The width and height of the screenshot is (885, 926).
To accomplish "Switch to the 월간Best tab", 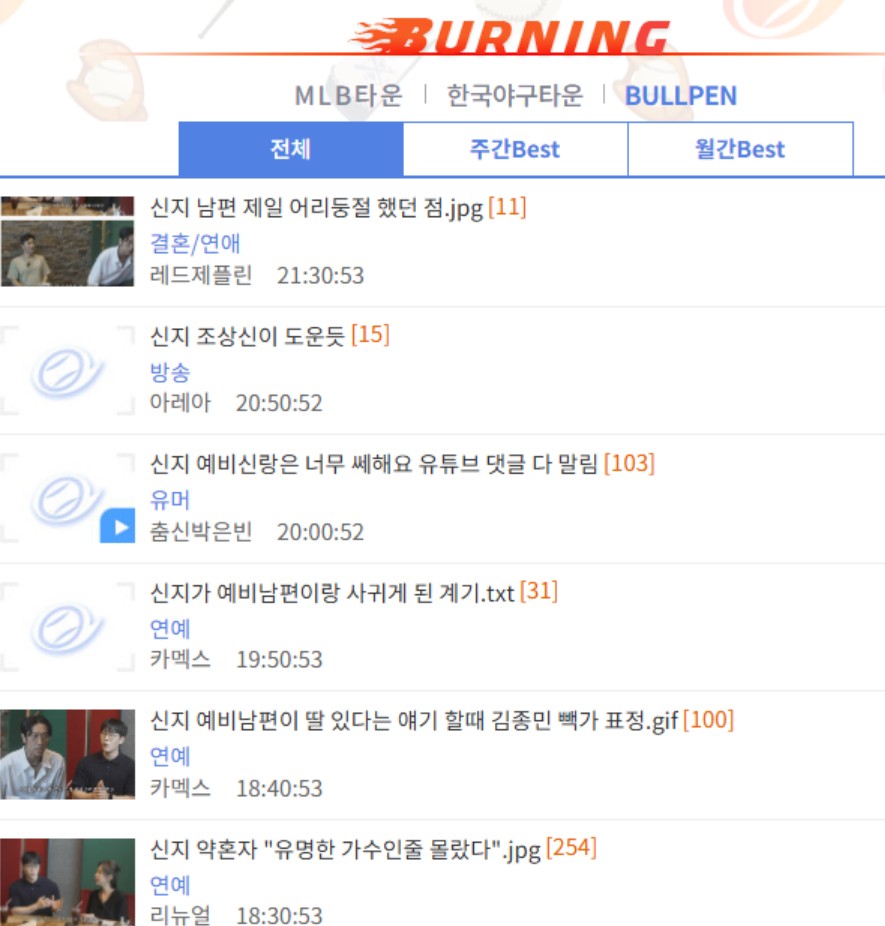I will tap(740, 149).
